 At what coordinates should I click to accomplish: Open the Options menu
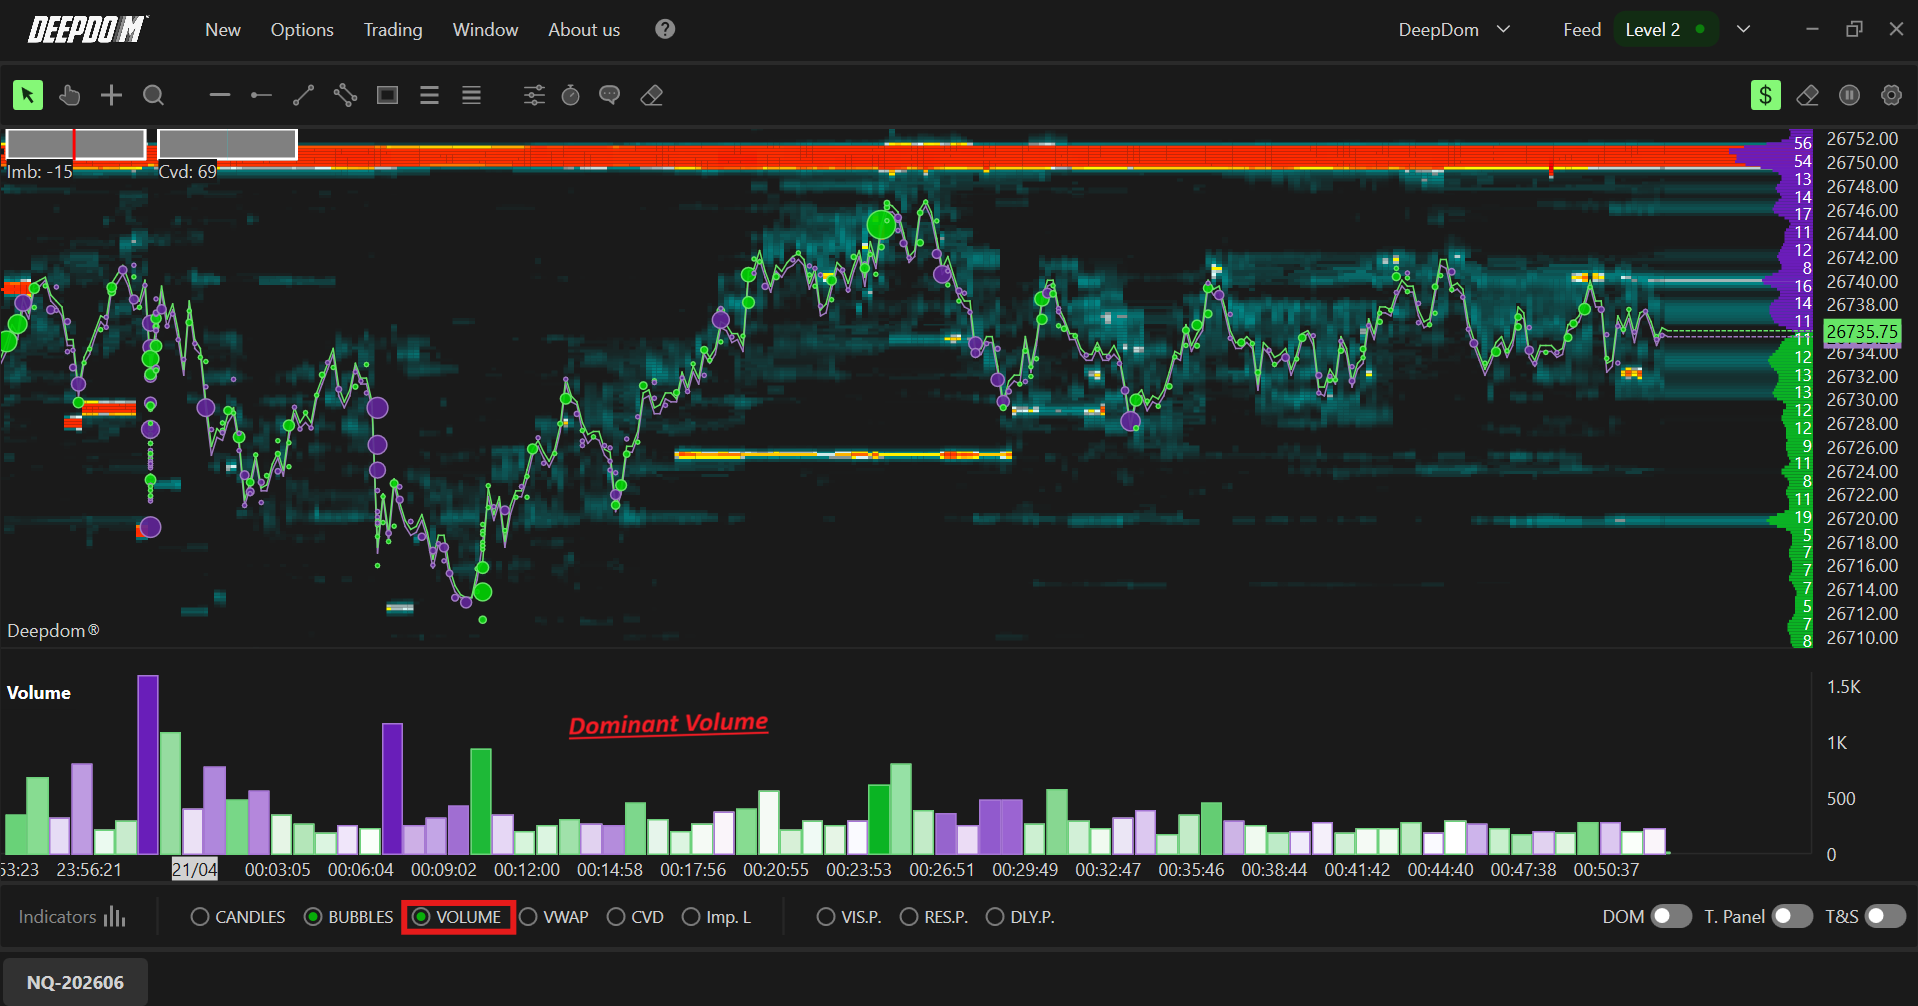click(x=302, y=30)
